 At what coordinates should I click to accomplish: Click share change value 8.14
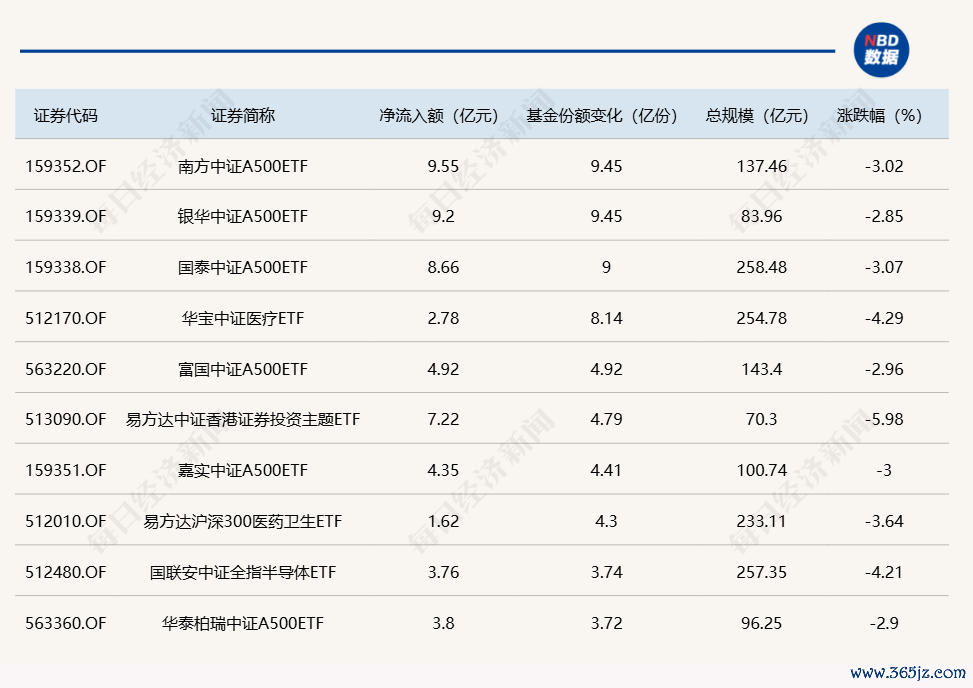(x=606, y=318)
